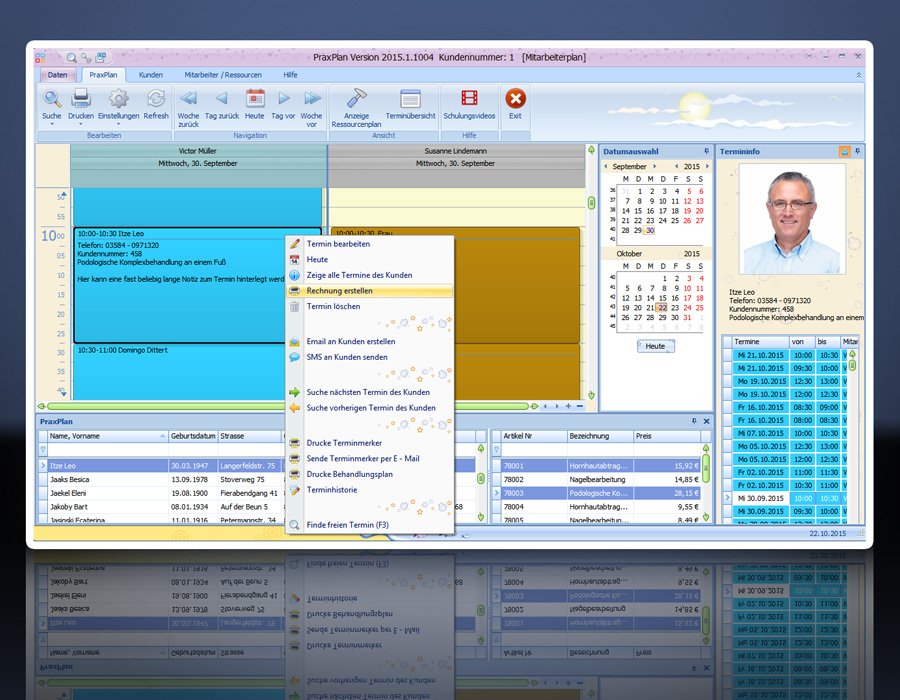This screenshot has width=900, height=700.
Task: Expand the Drucken dropdown arrow
Action: coord(81,125)
